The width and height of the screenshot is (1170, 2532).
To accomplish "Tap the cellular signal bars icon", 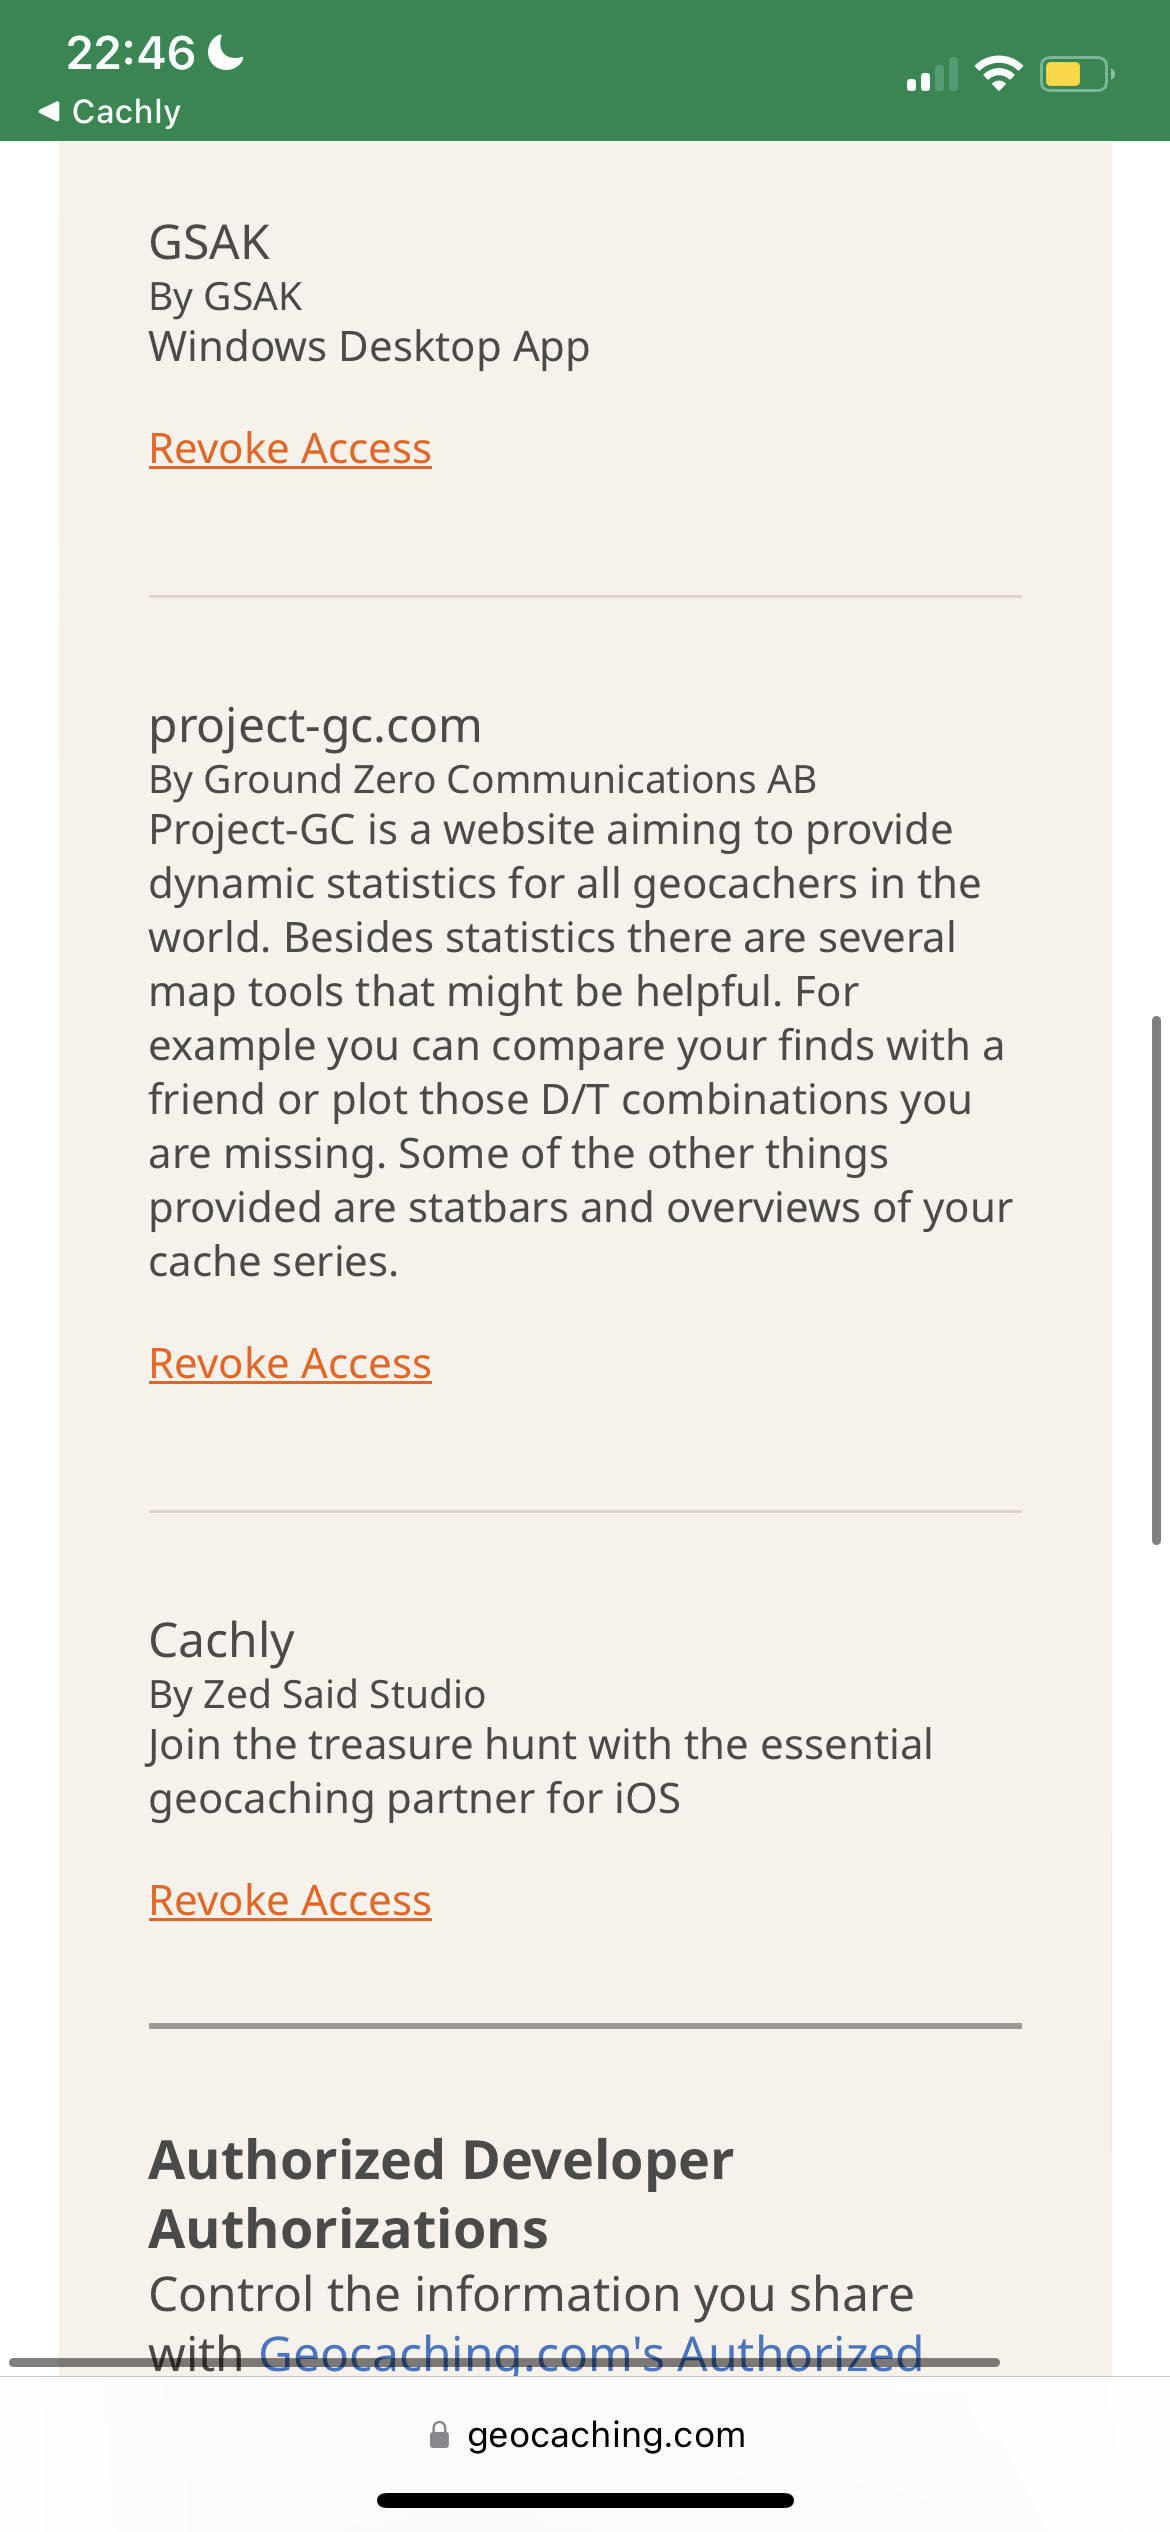I will coord(932,74).
